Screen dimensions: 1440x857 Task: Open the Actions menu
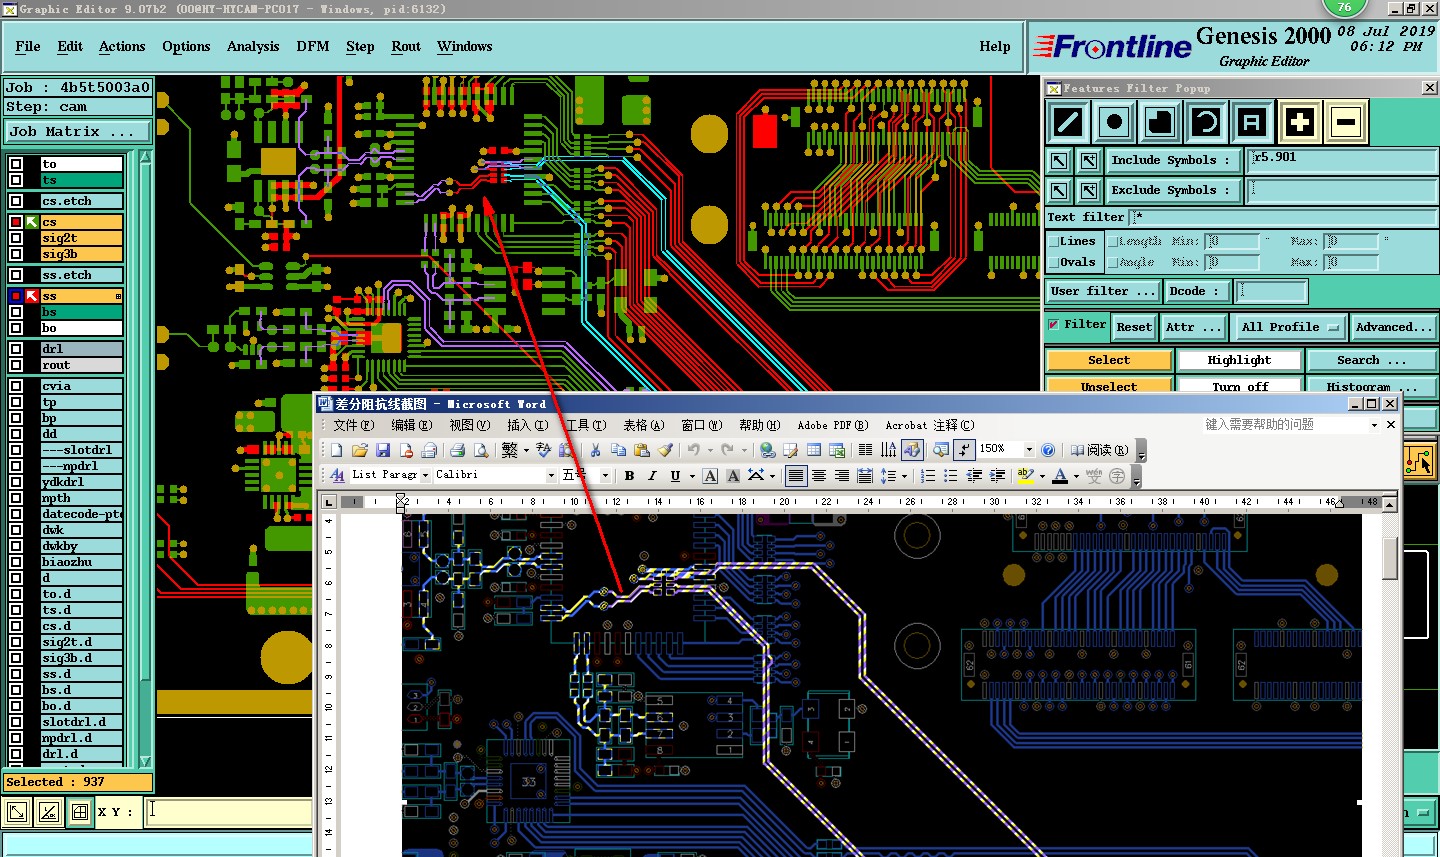click(x=122, y=47)
